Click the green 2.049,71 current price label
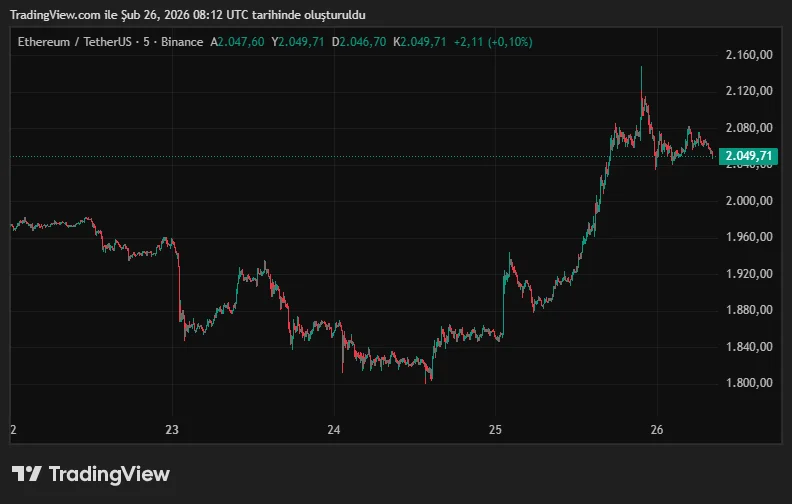The width and height of the screenshot is (792, 504). [x=749, y=156]
